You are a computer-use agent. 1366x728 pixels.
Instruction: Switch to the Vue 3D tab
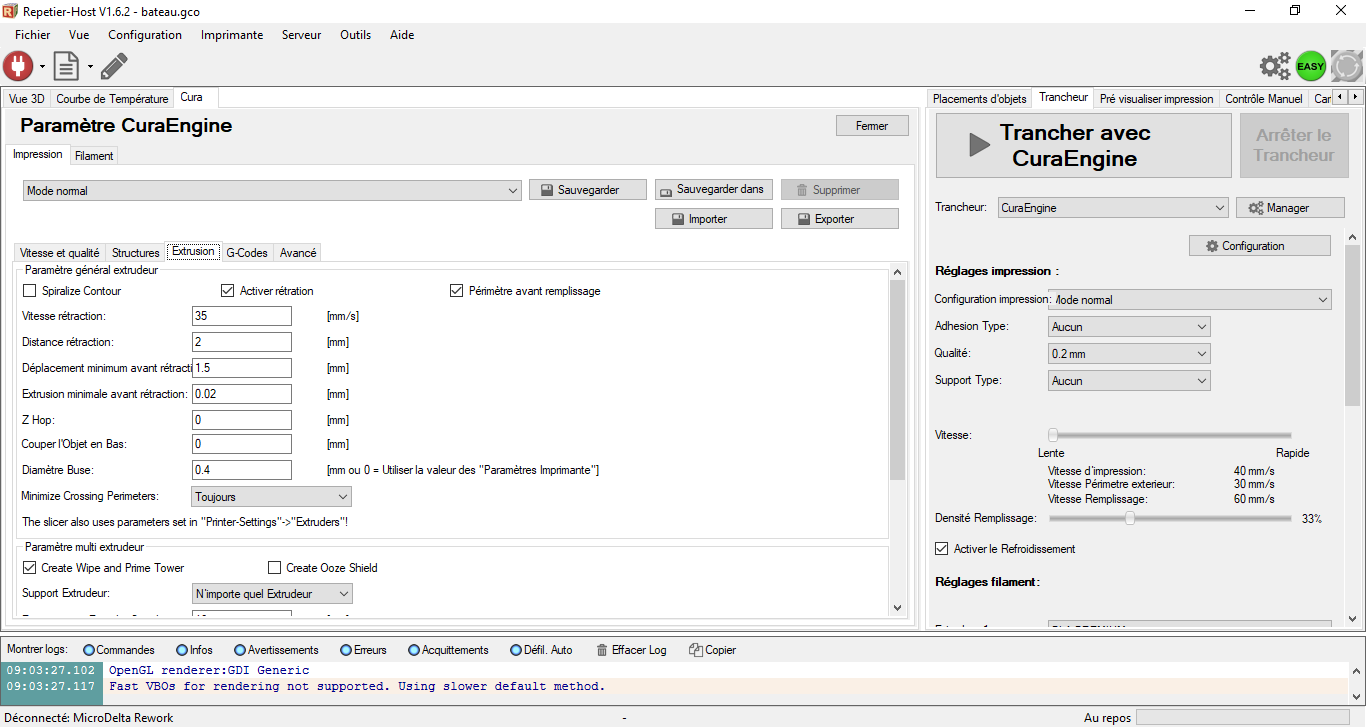tap(27, 99)
